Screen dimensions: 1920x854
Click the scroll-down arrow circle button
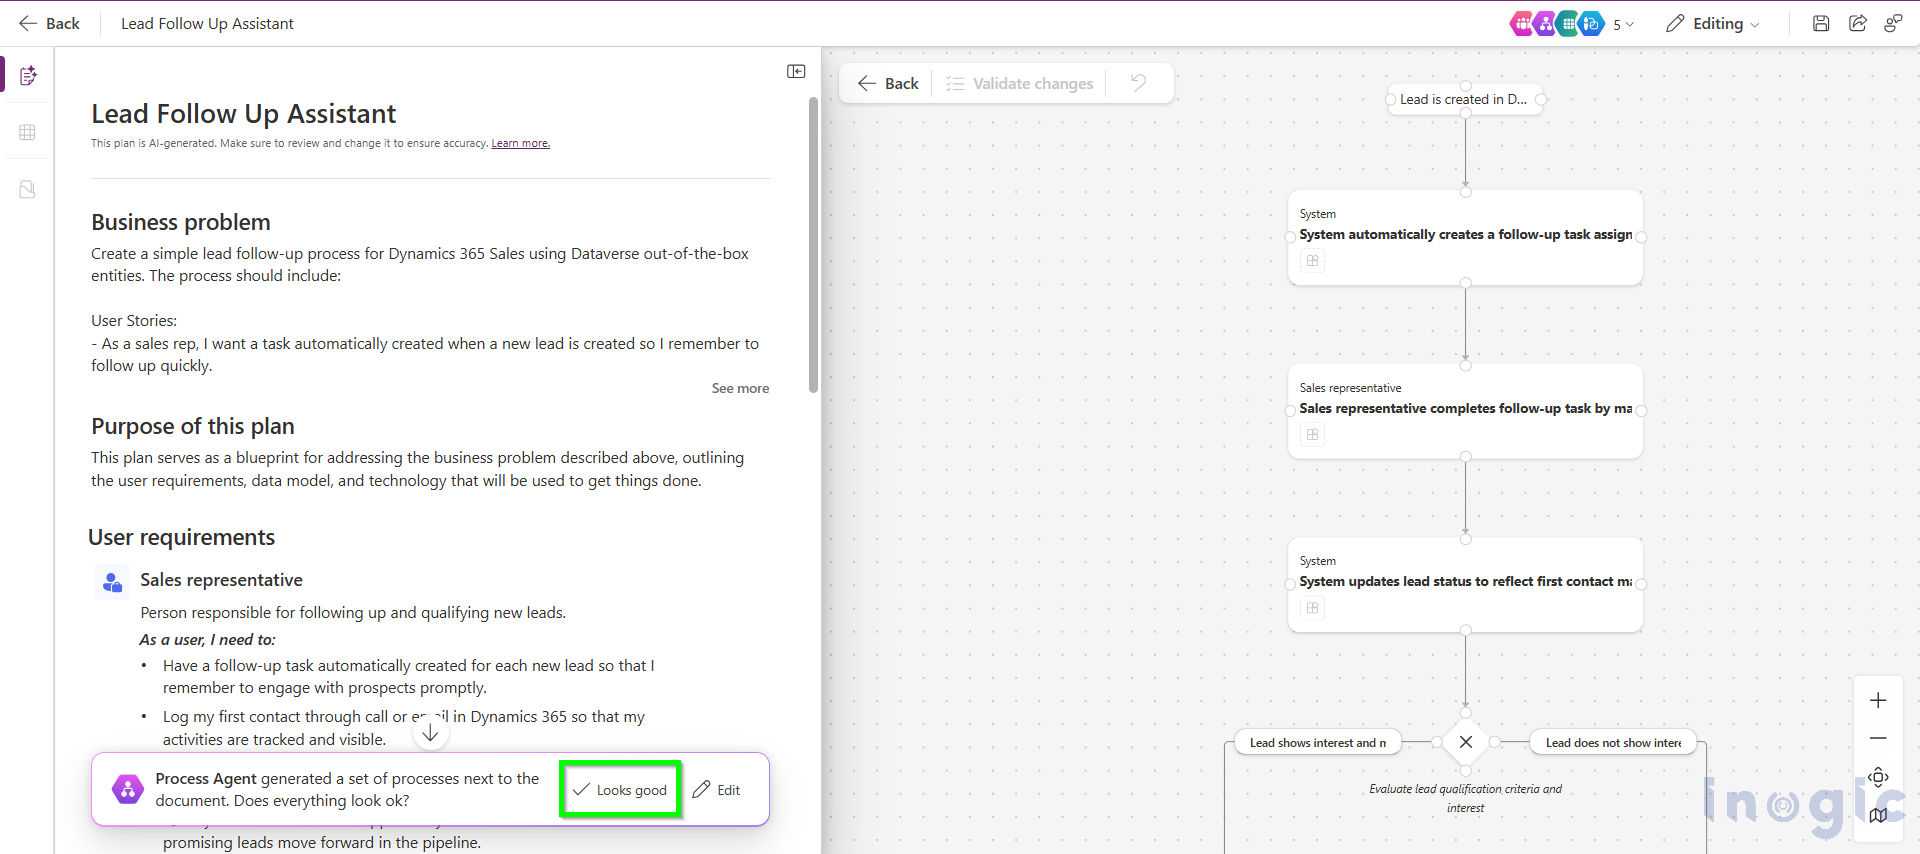[x=430, y=733]
